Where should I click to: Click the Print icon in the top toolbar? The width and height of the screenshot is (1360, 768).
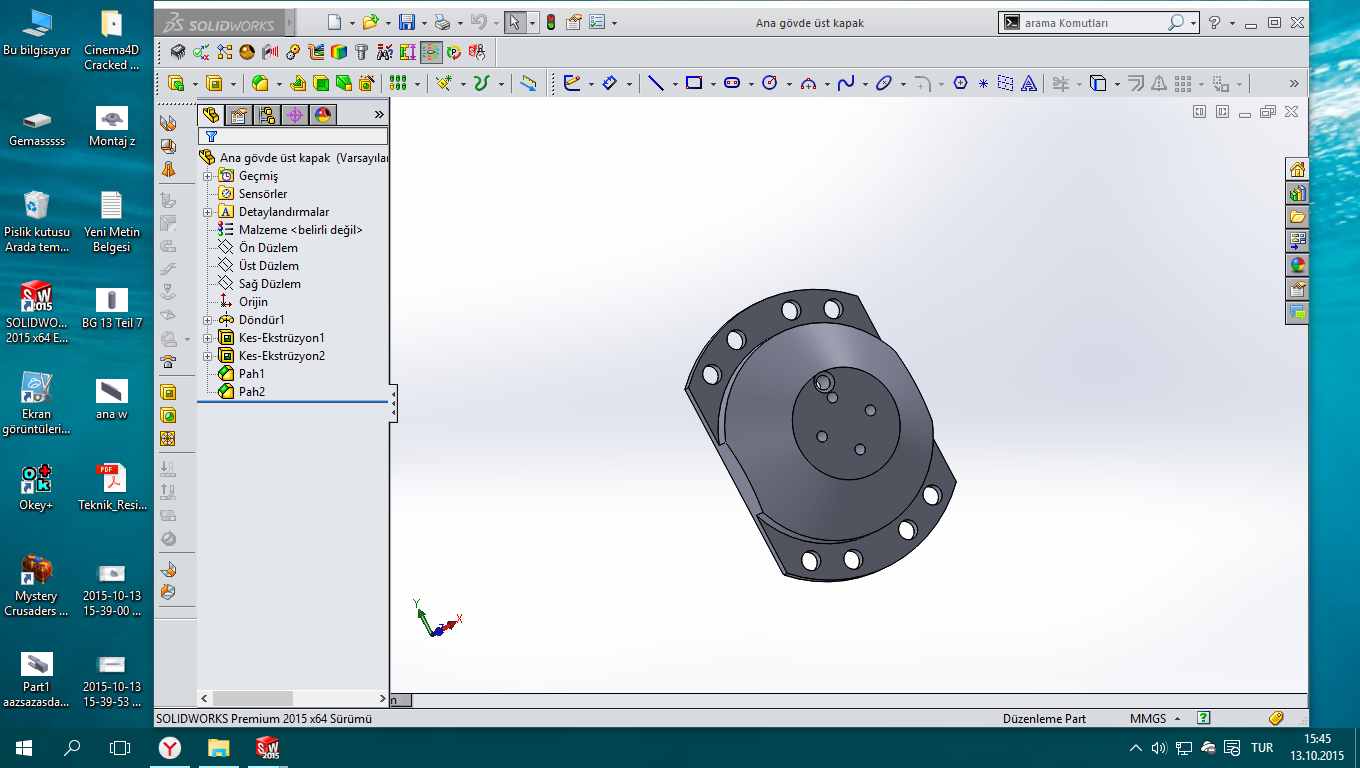coord(442,22)
